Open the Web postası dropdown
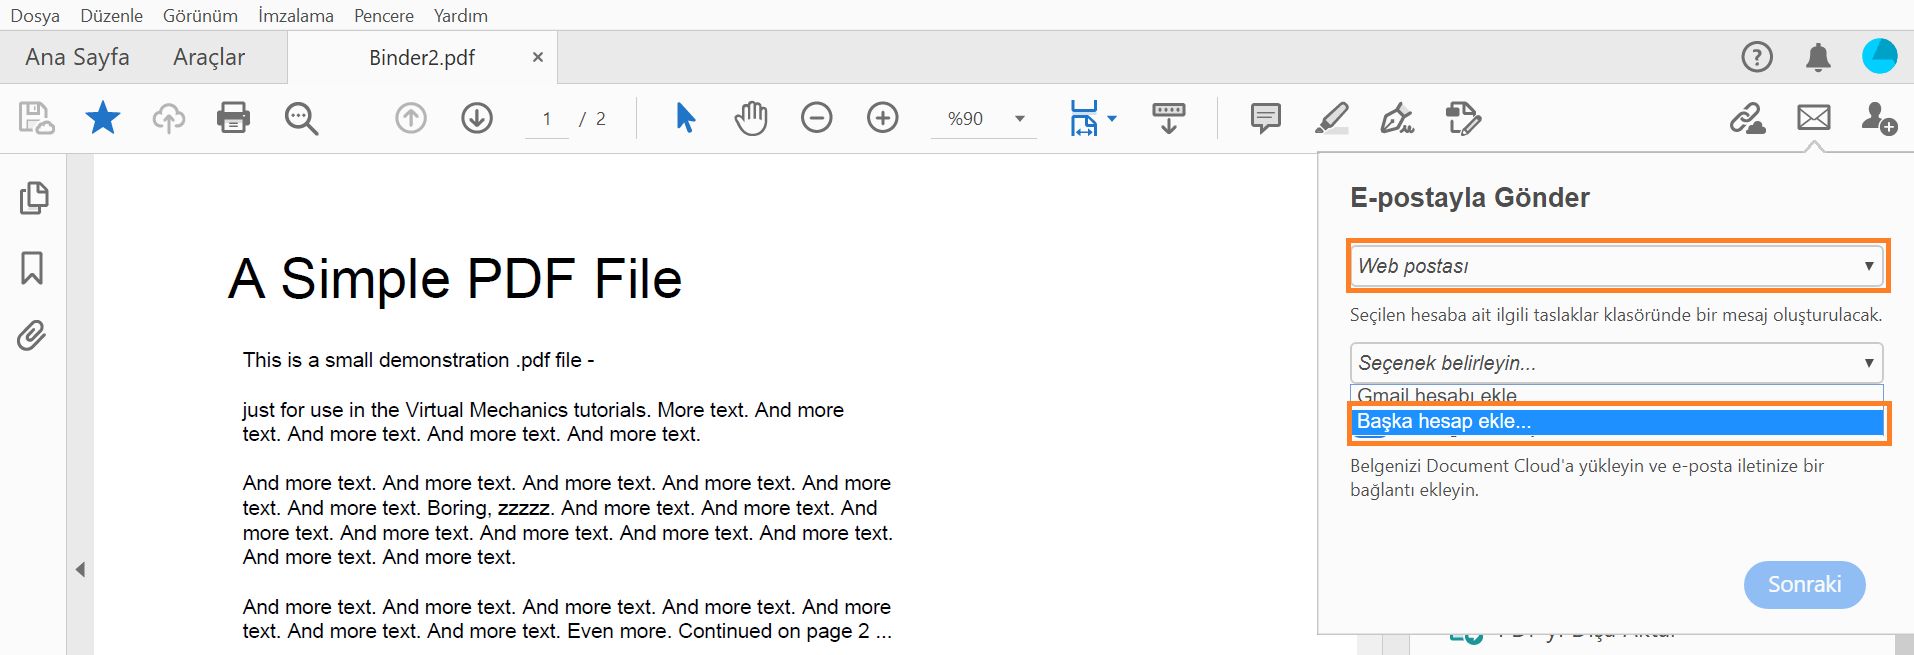This screenshot has height=655, width=1914. [1616, 266]
